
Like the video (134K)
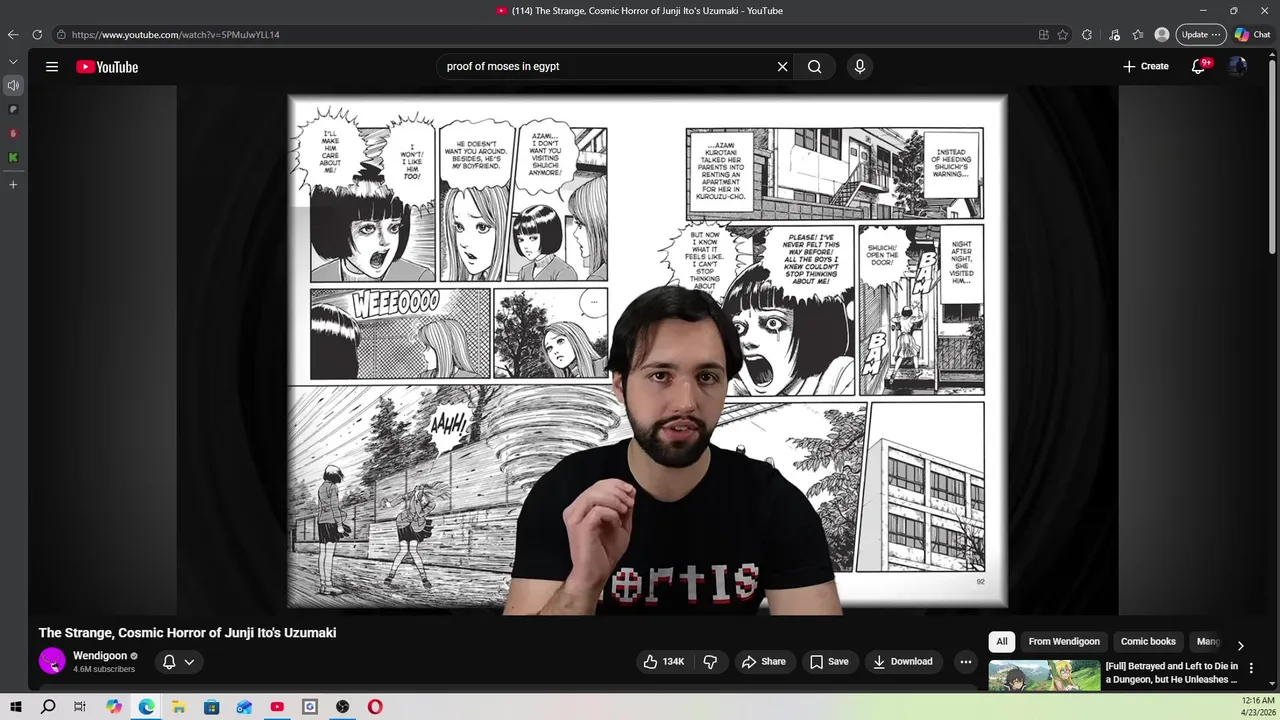tap(664, 661)
